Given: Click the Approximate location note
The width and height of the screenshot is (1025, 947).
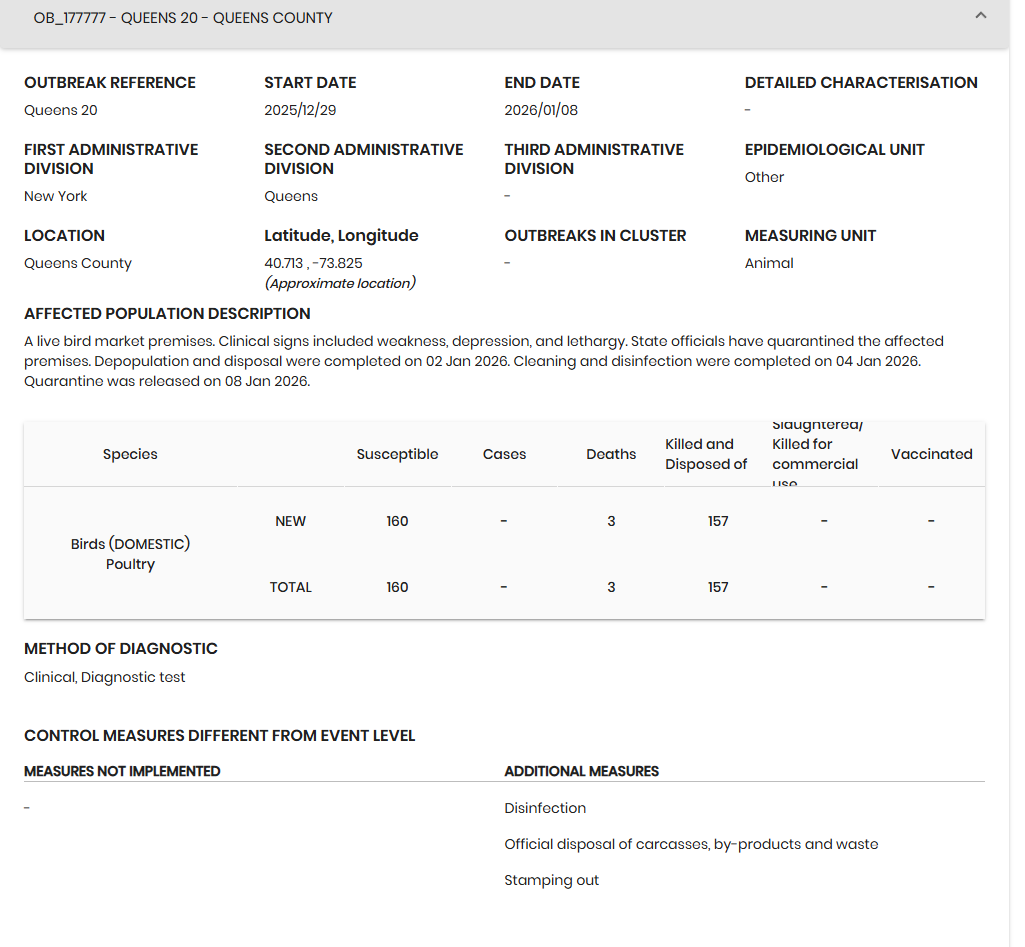Looking at the screenshot, I should 340,283.
